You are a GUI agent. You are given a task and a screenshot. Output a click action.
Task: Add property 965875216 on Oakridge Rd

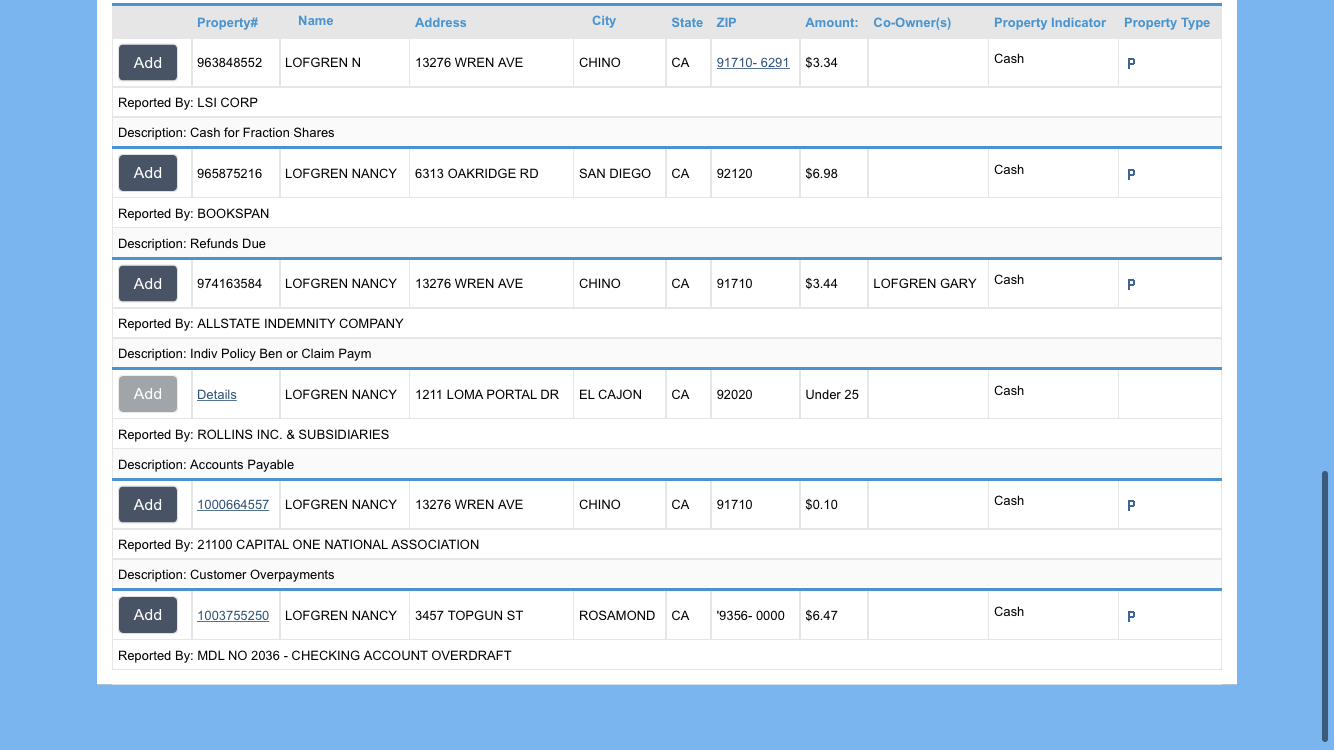point(148,173)
